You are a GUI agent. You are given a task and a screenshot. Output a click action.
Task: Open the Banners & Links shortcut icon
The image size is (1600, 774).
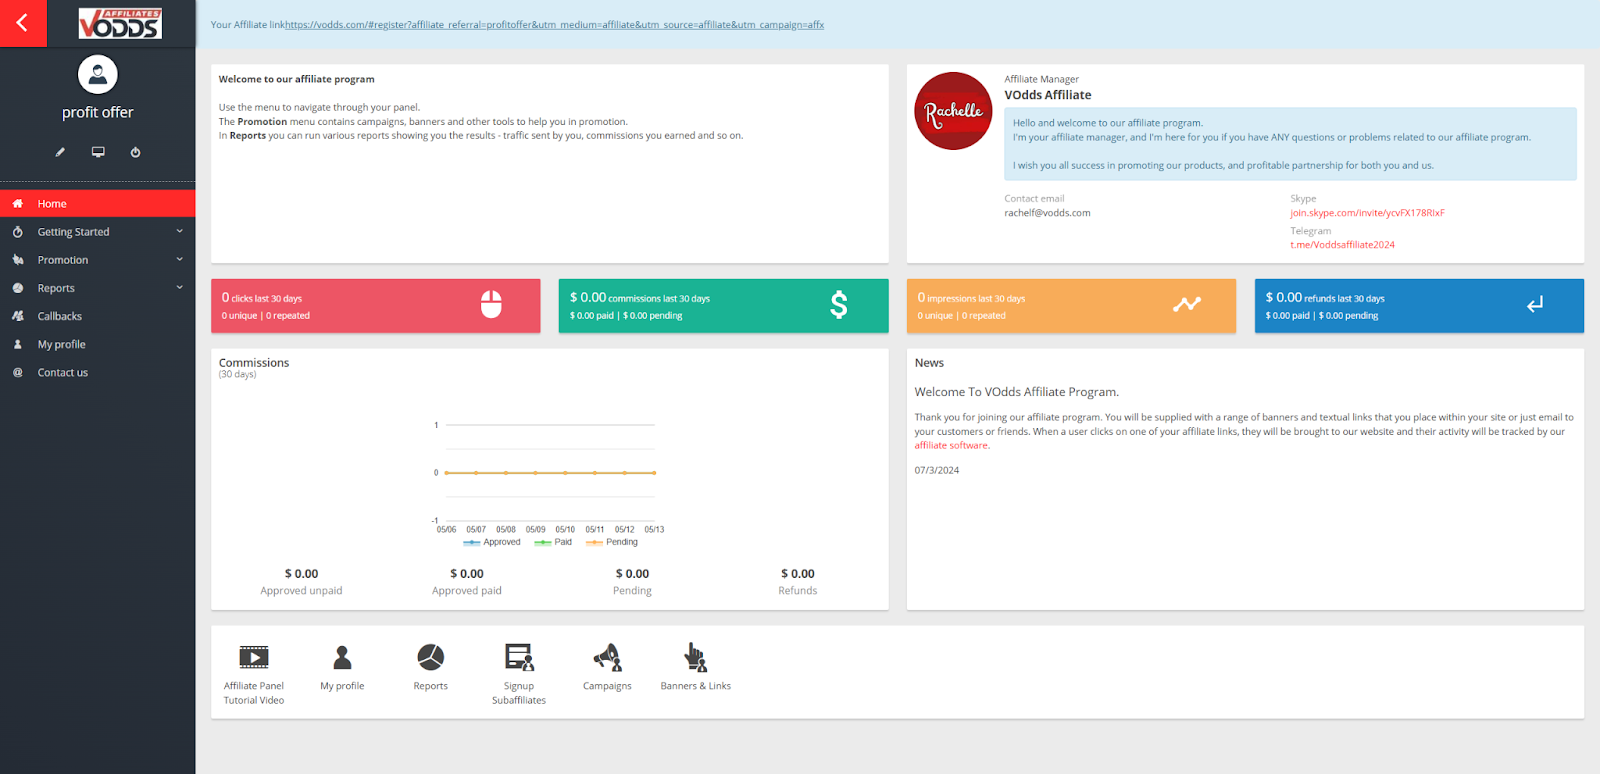[695, 657]
